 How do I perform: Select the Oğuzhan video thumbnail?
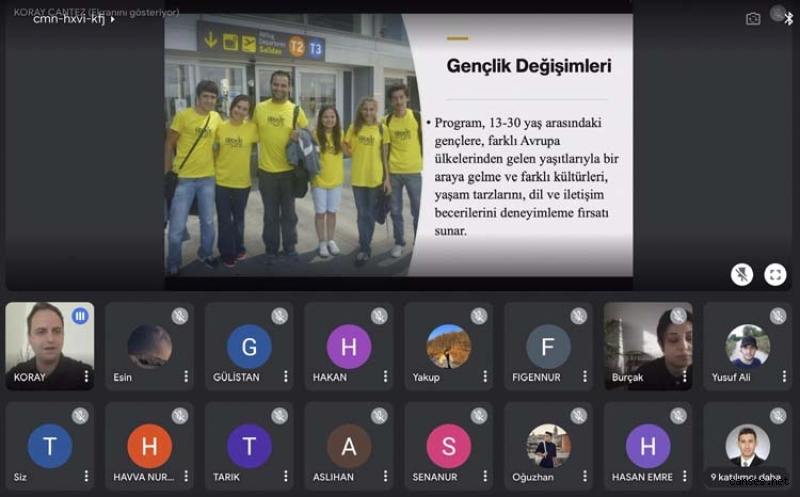[548, 445]
